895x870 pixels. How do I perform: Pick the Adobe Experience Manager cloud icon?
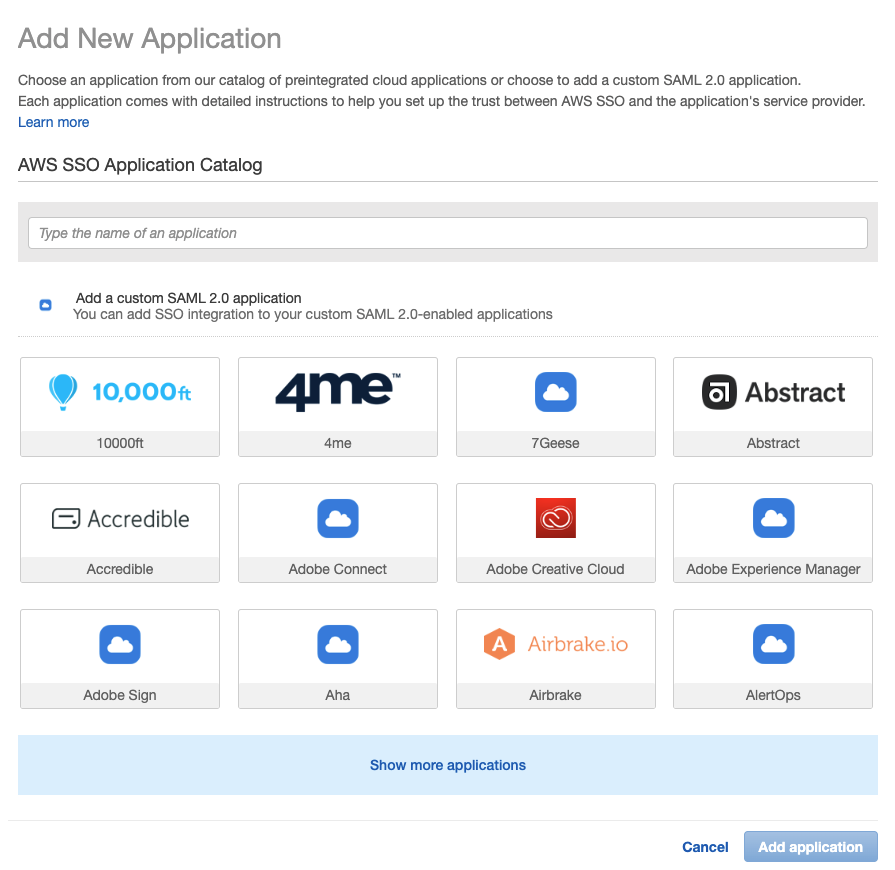tap(773, 518)
